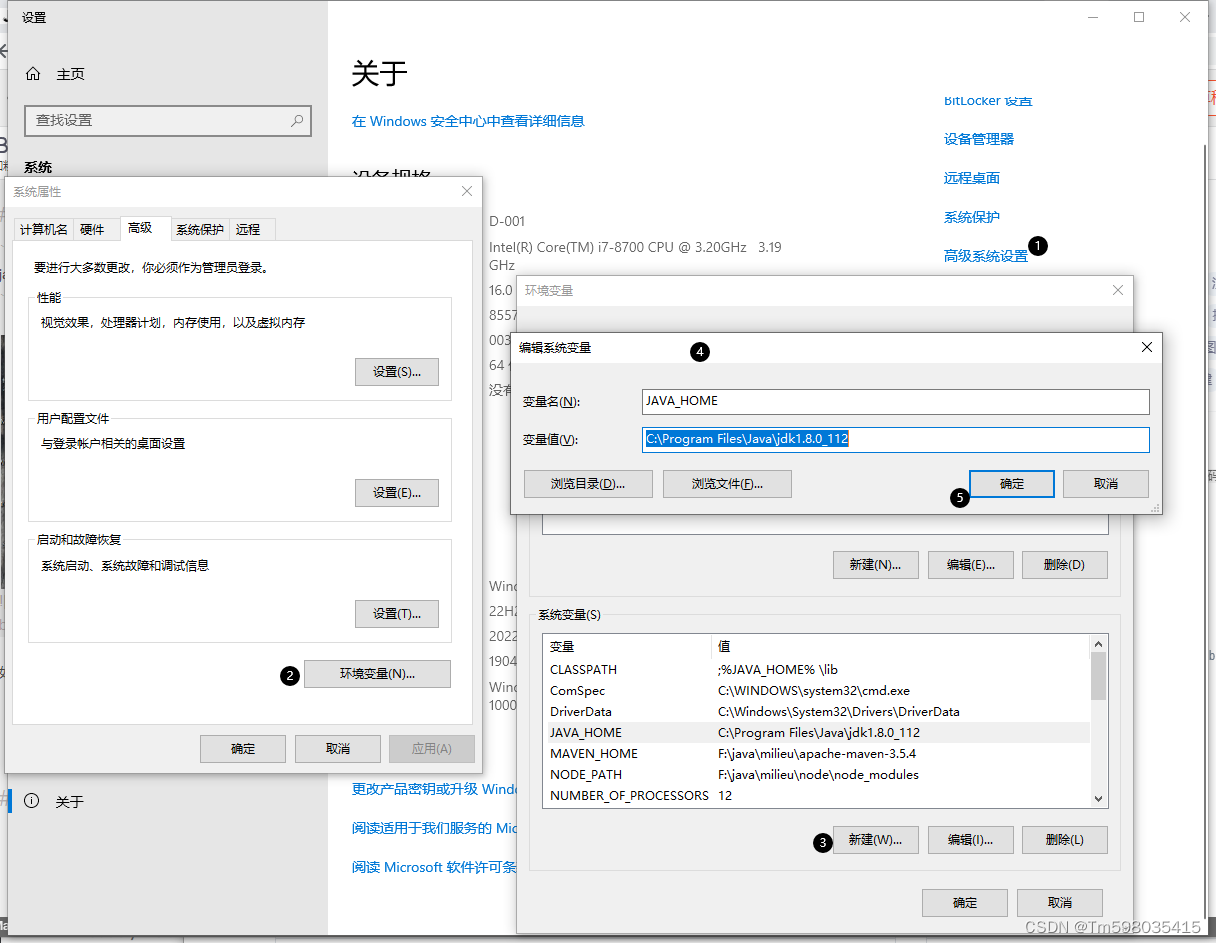The width and height of the screenshot is (1216, 943).
Task: Click value F:\java\milieu\apache-maven-3.5.4
Action: (817, 753)
